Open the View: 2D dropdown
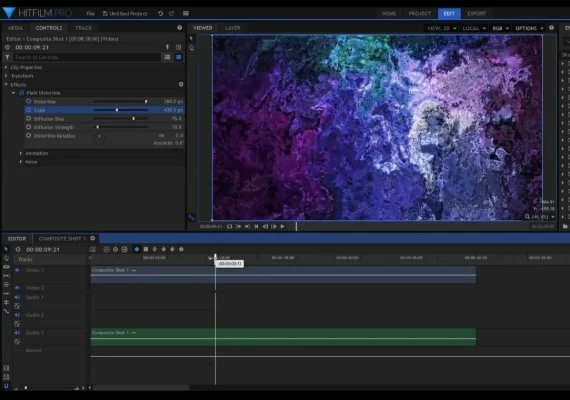This screenshot has height=400, width=570. 442,28
